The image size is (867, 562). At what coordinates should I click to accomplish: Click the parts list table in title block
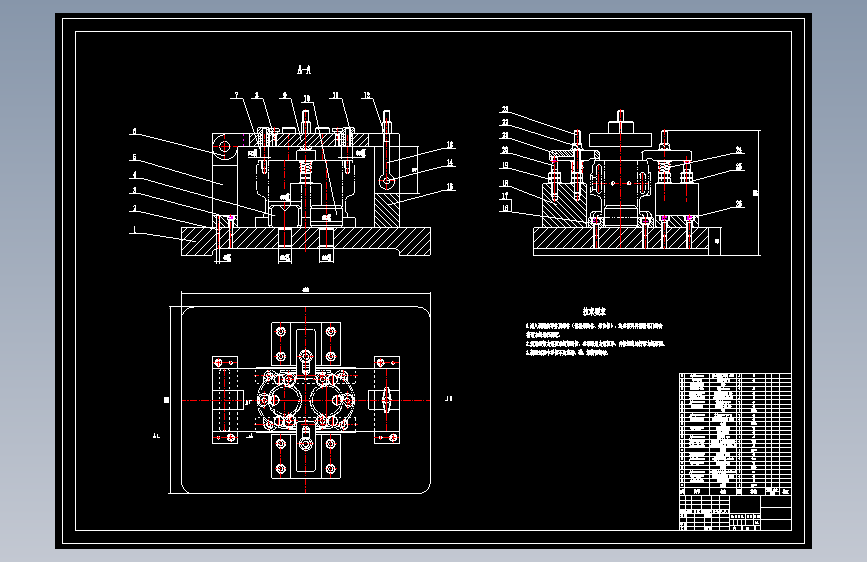[x=735, y=434]
